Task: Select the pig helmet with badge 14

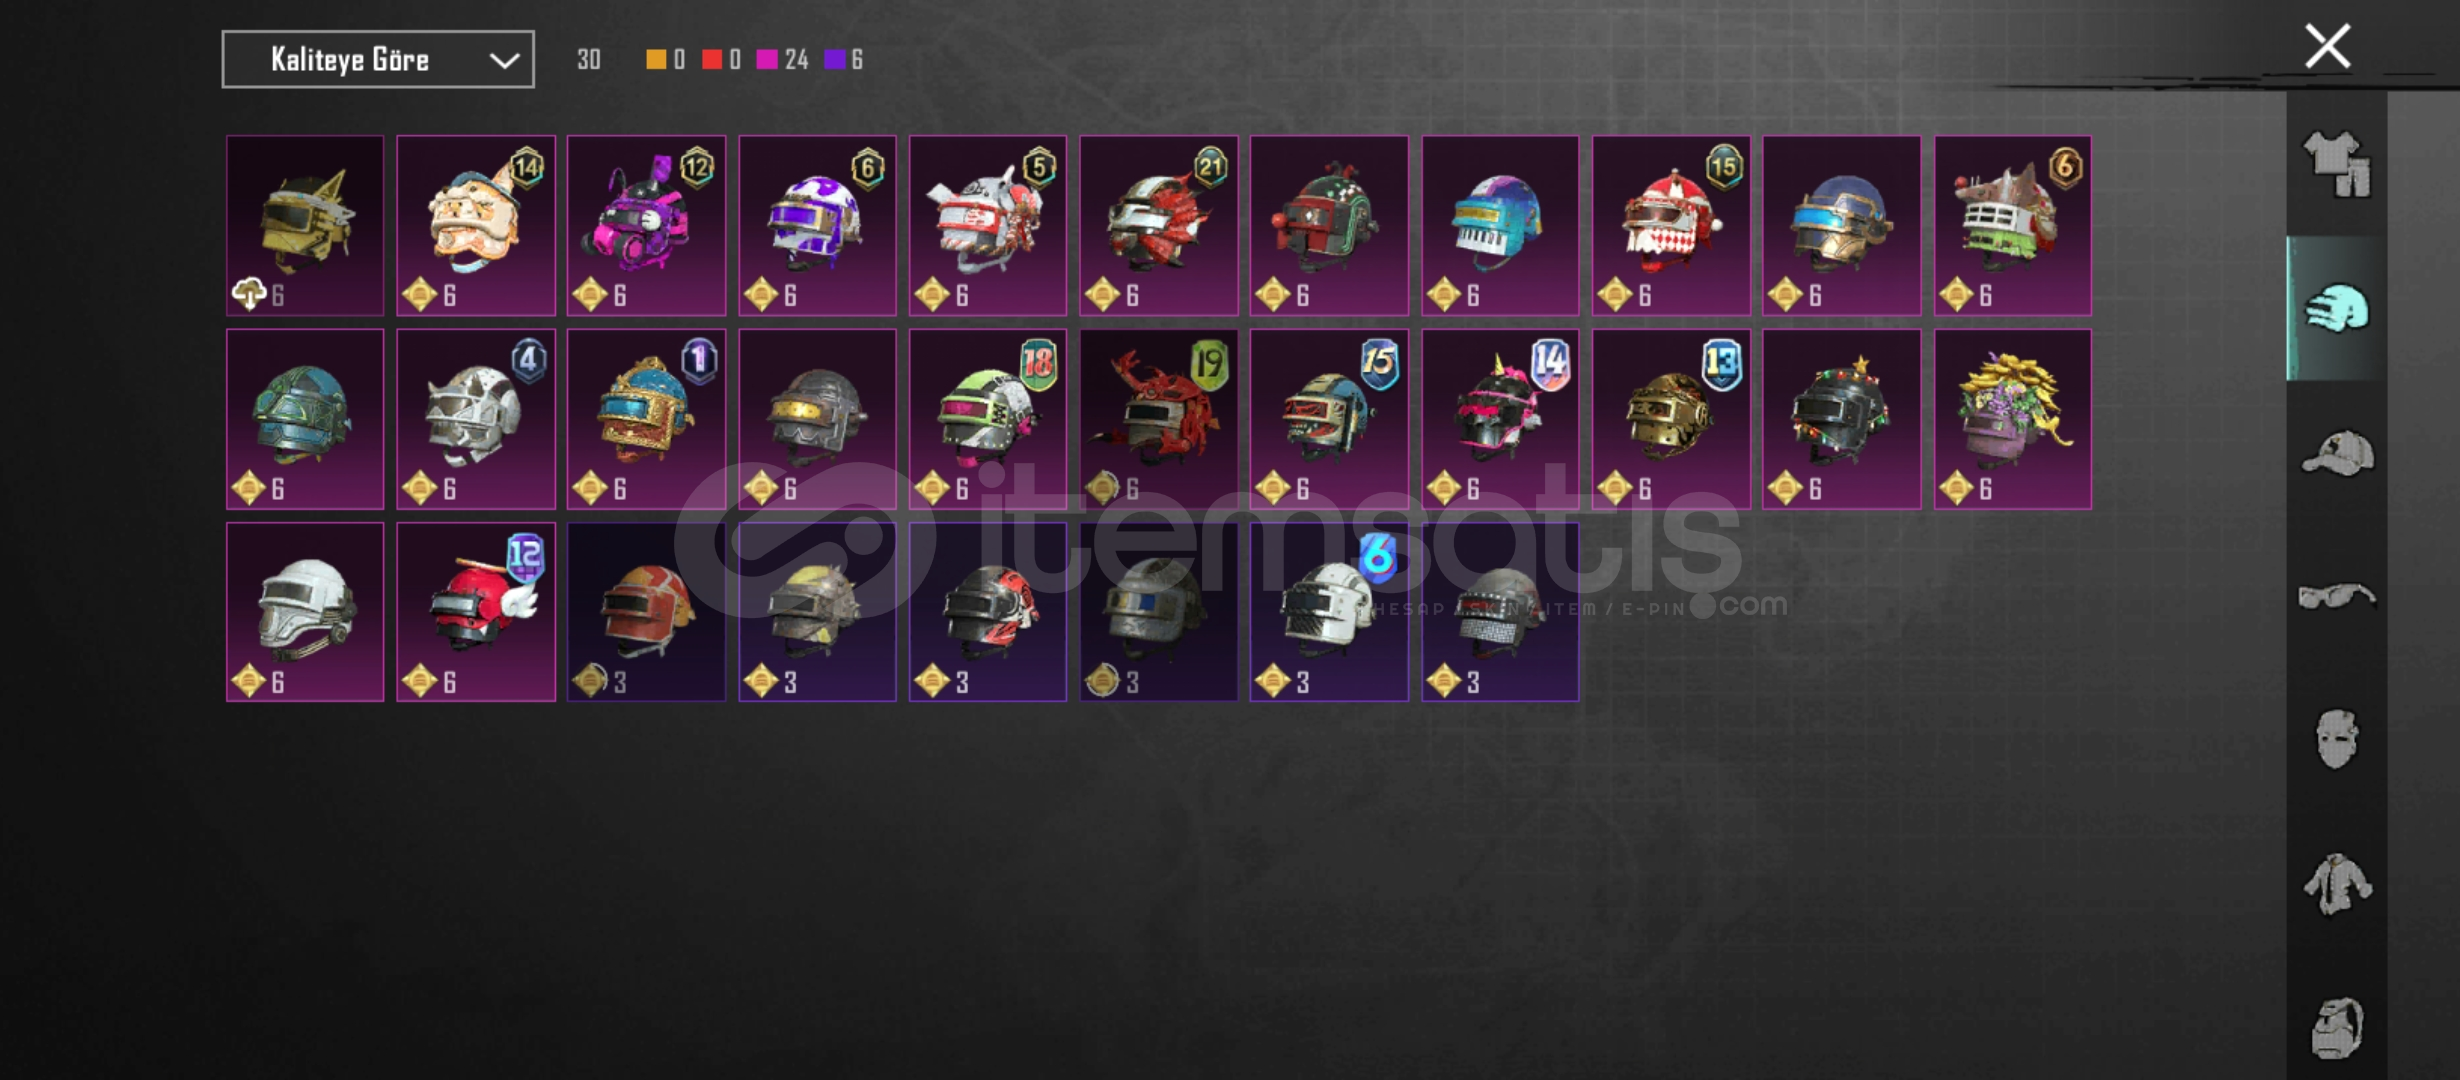Action: click(x=476, y=226)
